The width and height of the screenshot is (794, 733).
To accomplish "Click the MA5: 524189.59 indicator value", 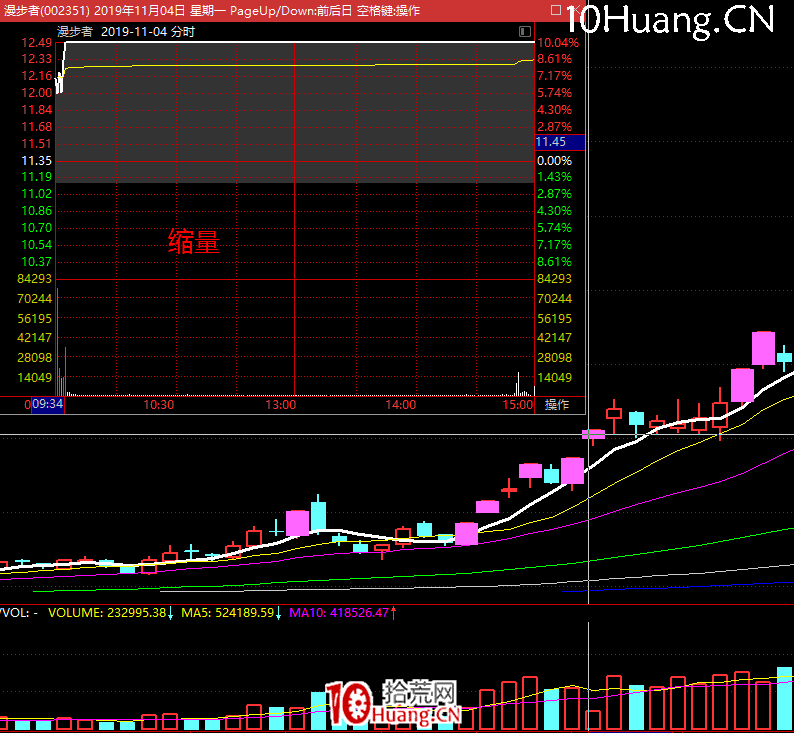I will click(227, 613).
